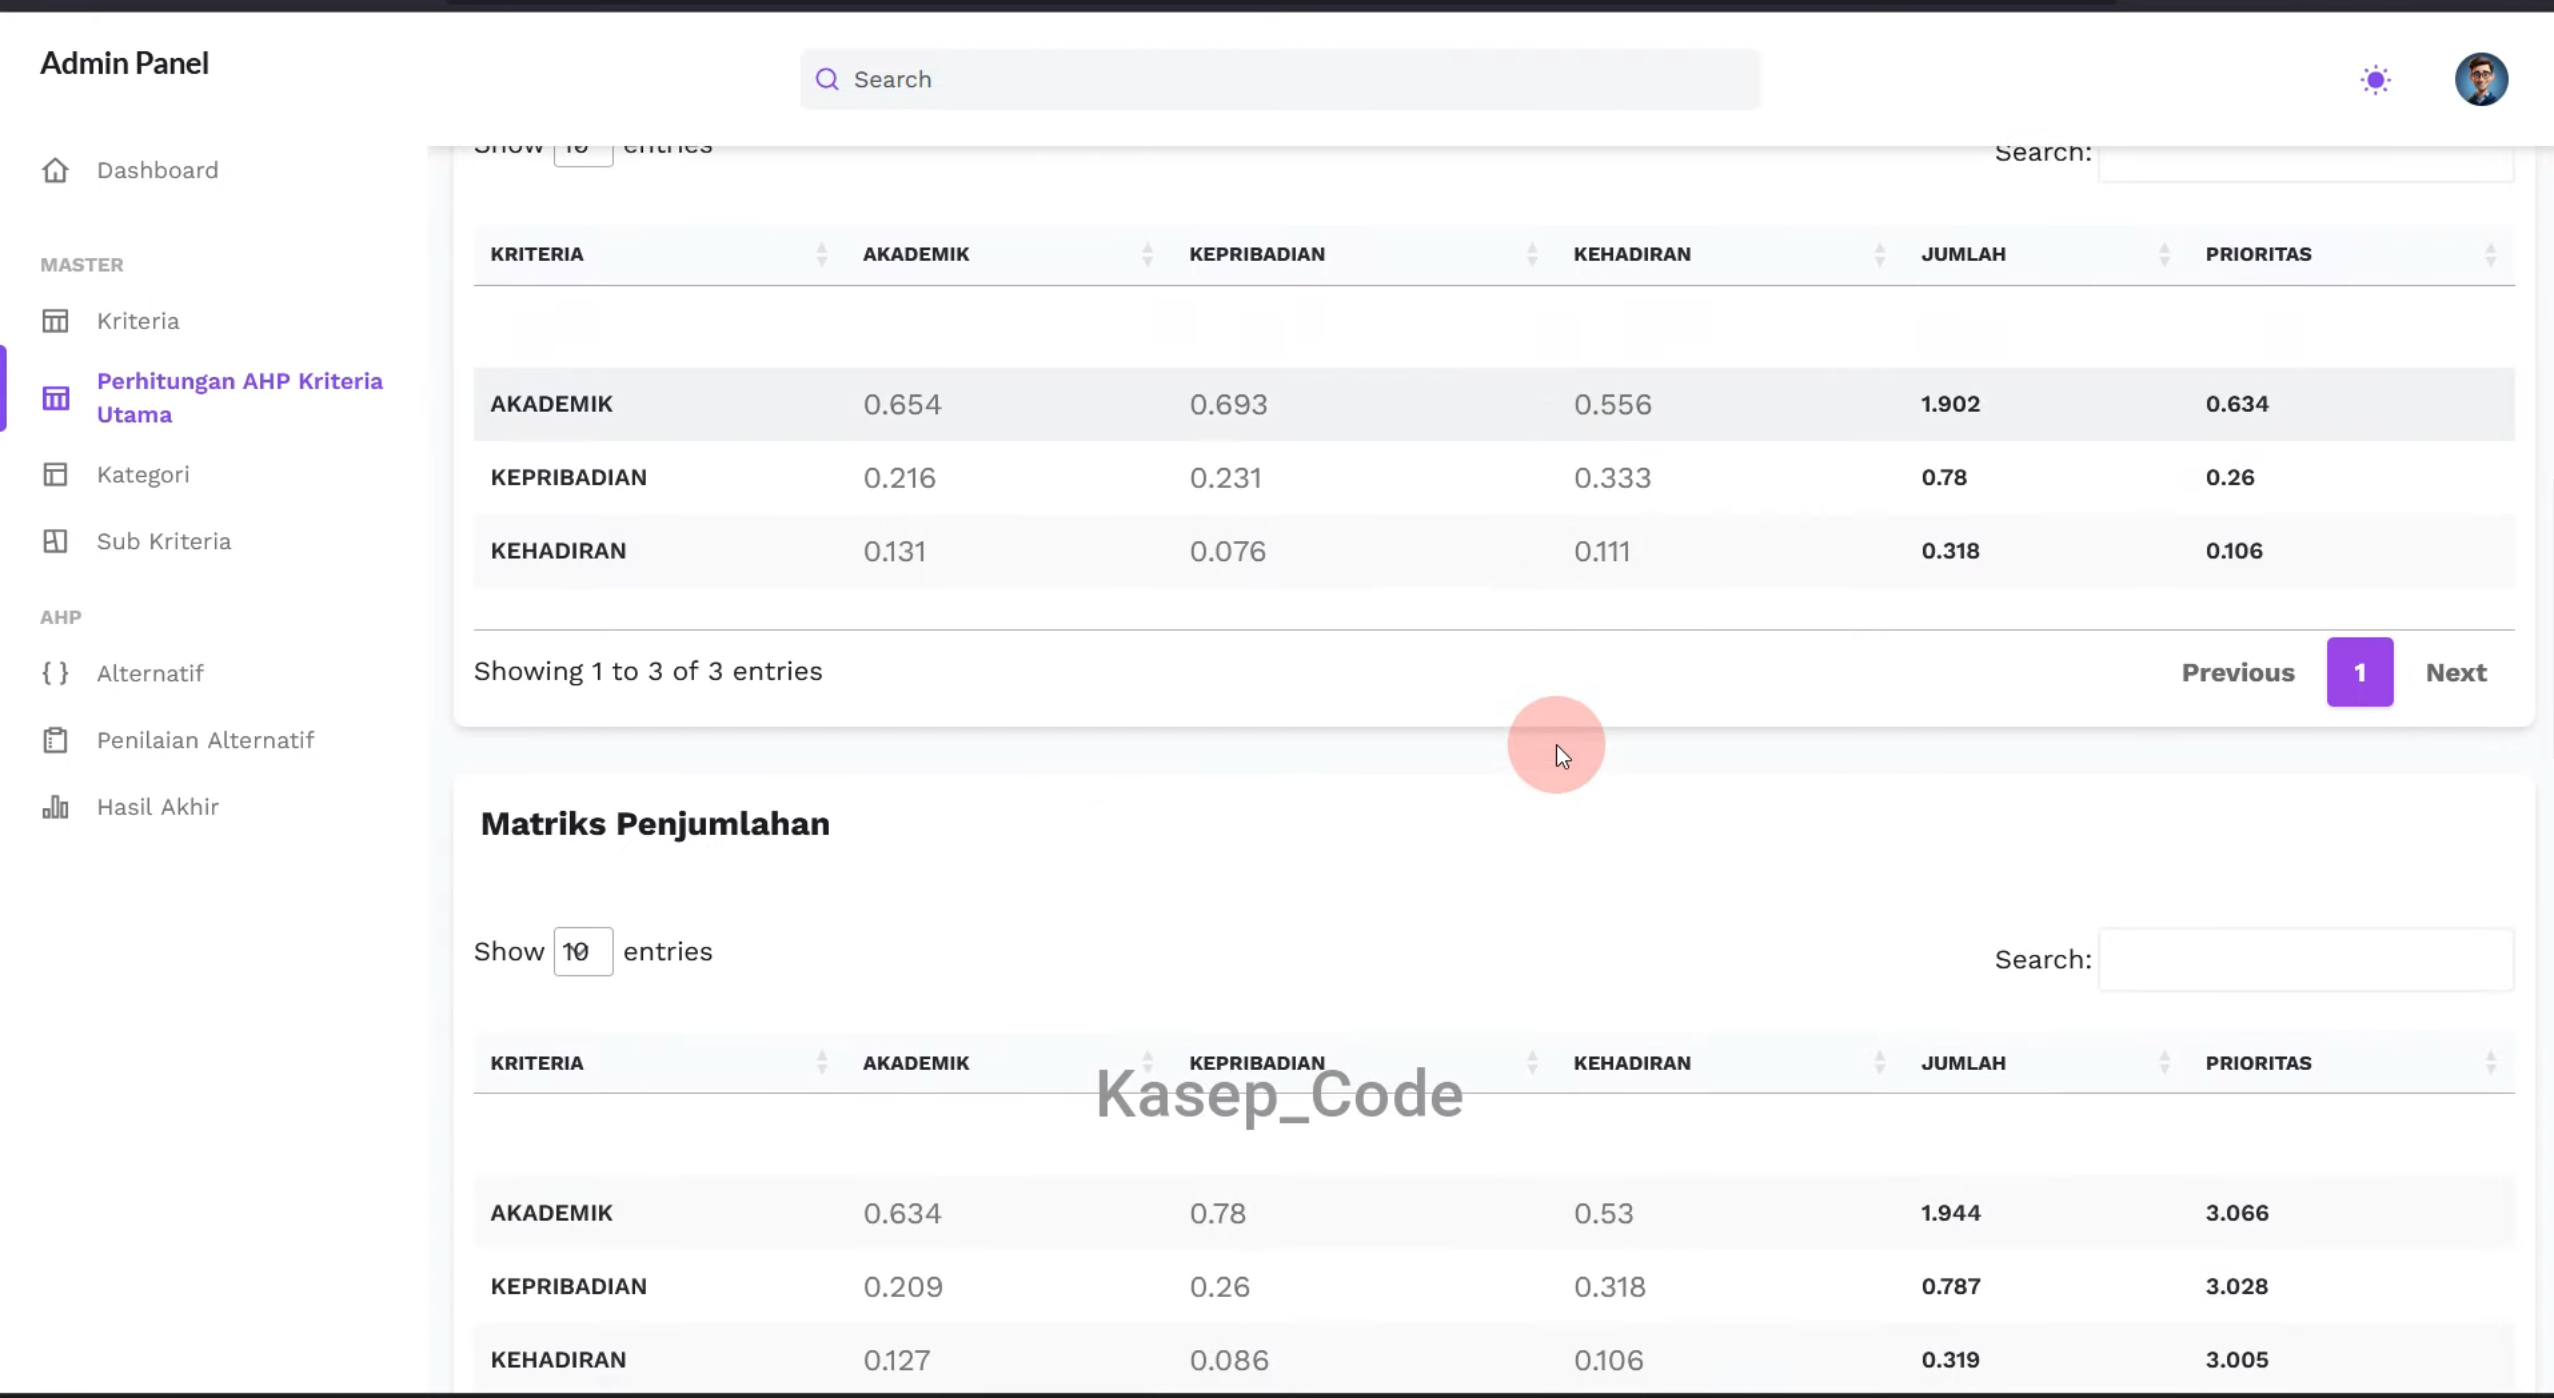This screenshot has width=2554, height=1398.
Task: Click the Admin Panel title link
Action: click(x=124, y=63)
